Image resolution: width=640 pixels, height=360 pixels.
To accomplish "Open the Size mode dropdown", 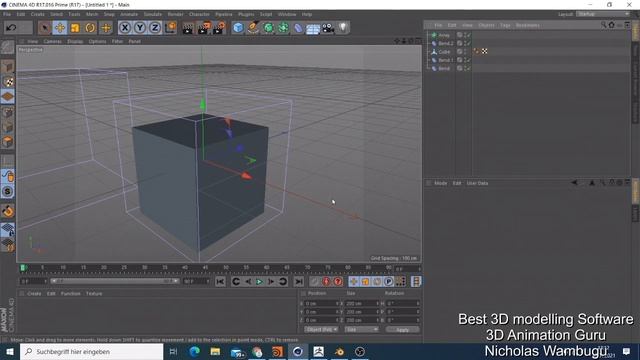I will pos(361,329).
